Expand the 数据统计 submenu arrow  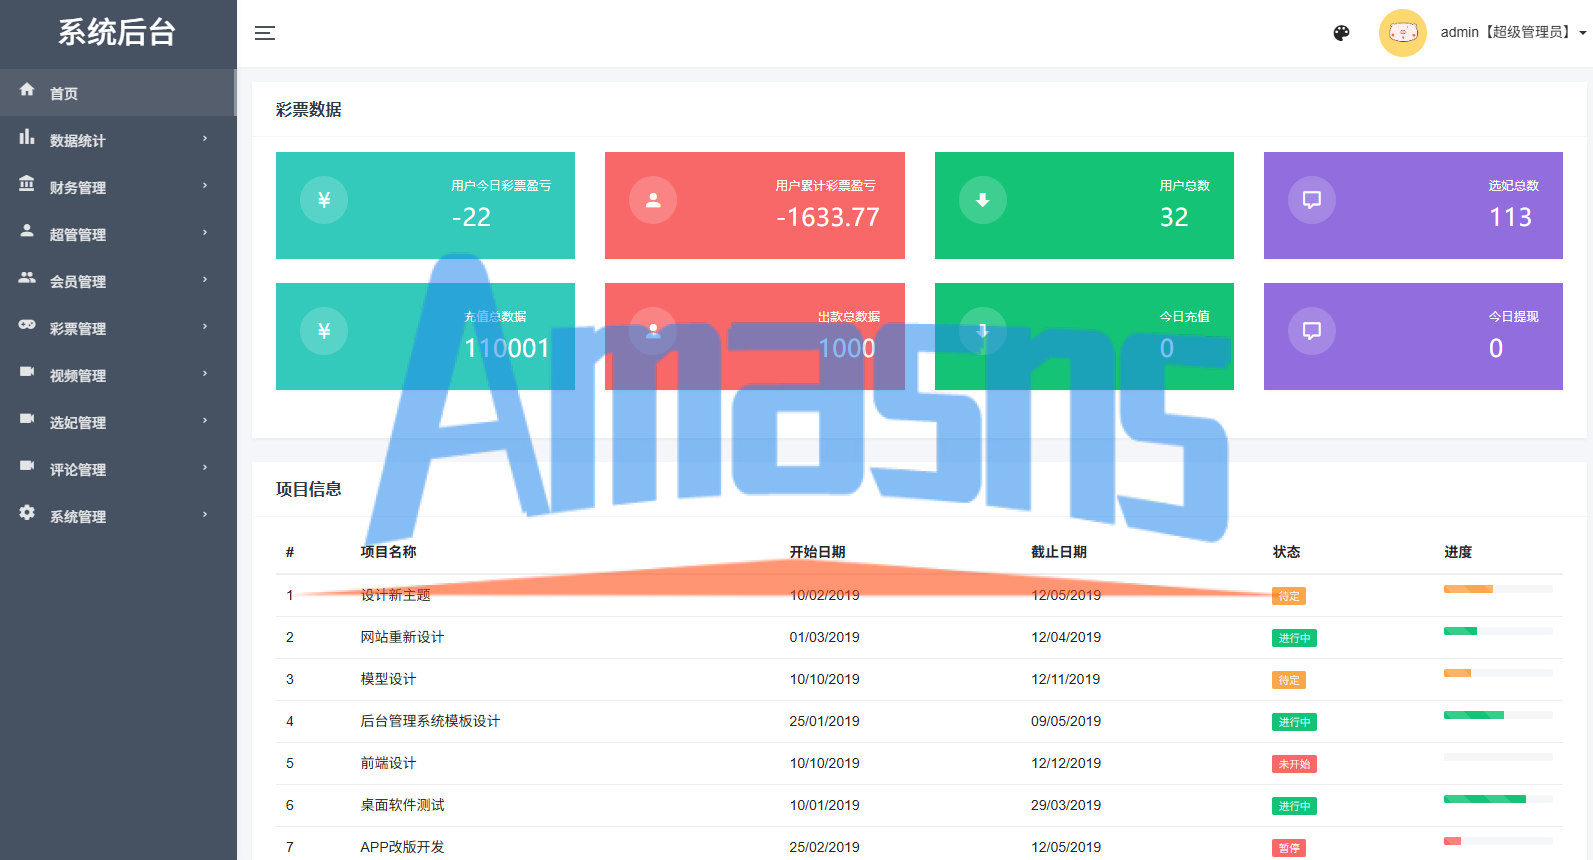click(x=205, y=139)
